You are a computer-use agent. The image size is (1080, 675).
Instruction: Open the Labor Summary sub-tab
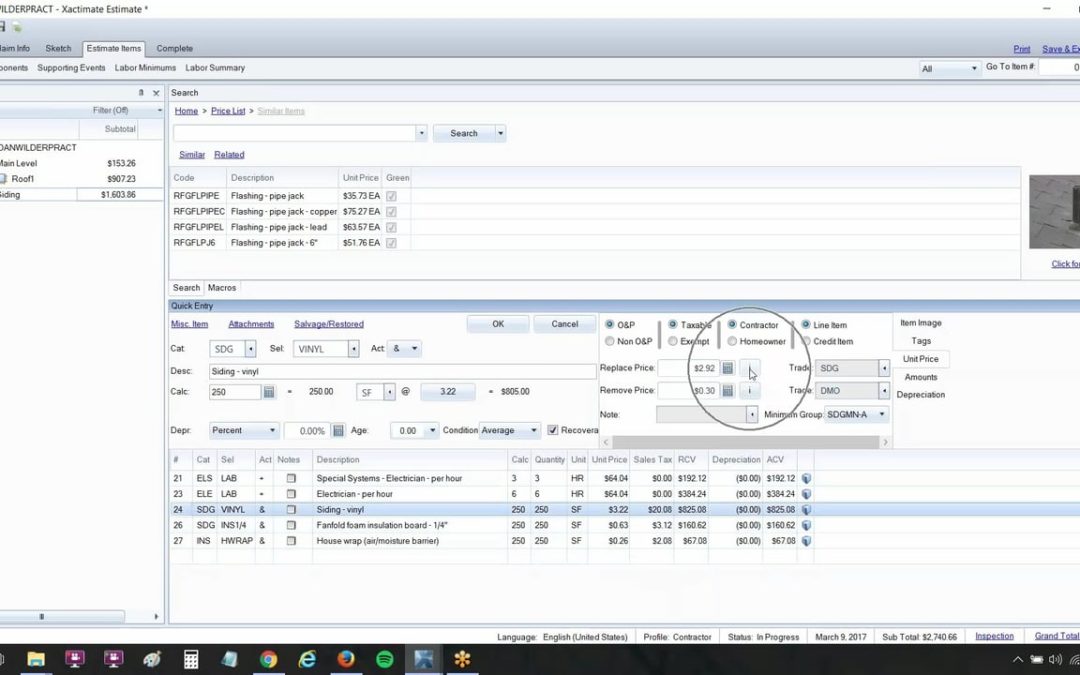point(215,68)
